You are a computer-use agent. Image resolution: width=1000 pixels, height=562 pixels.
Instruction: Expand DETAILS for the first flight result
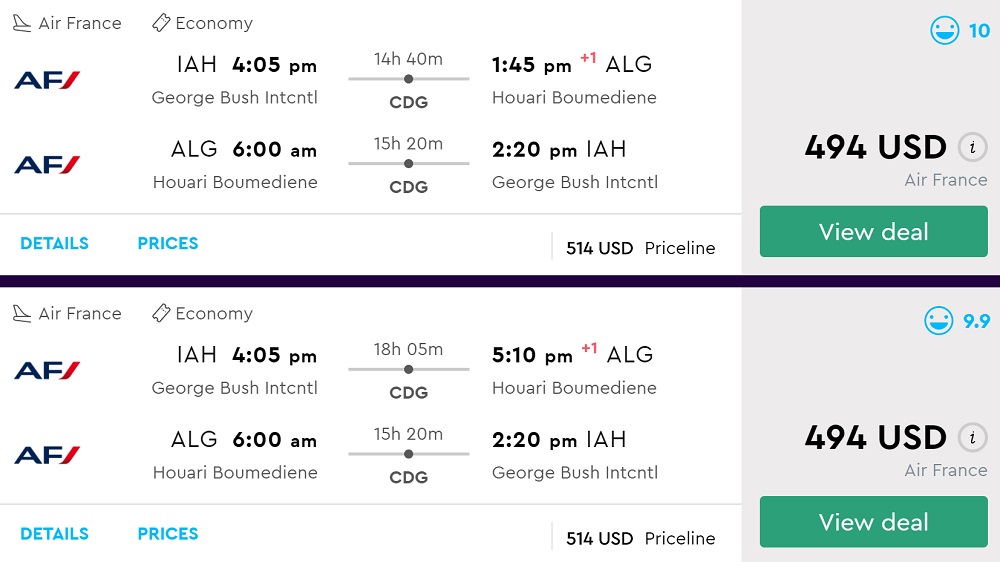54,243
